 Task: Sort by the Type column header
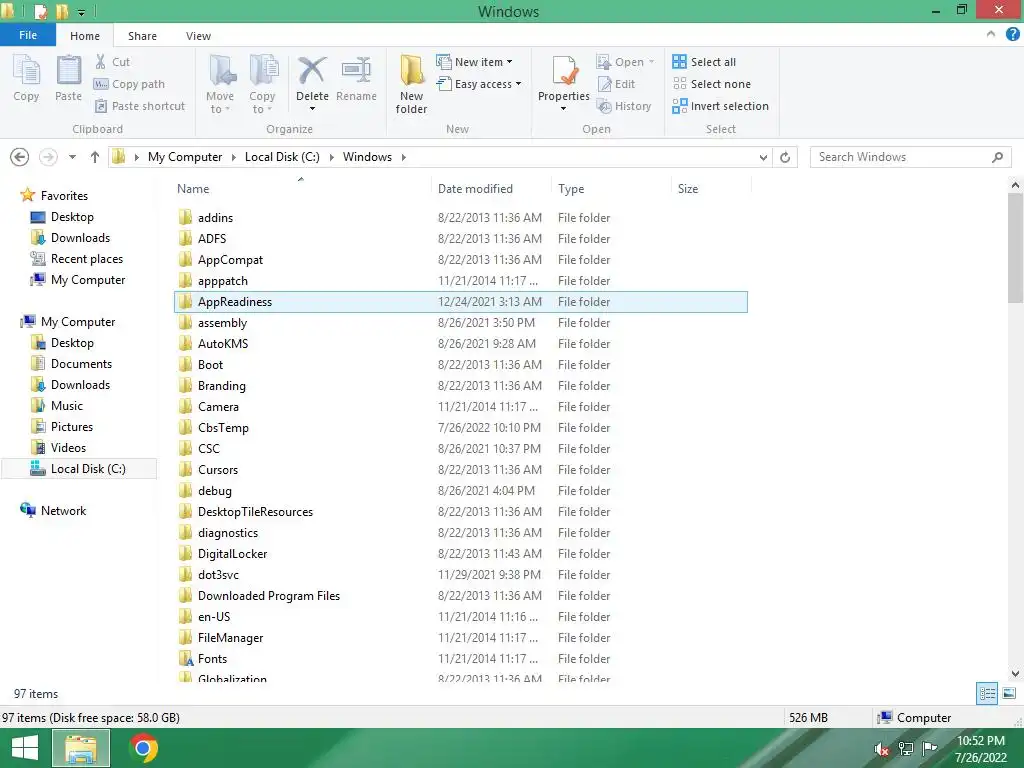(x=611, y=189)
